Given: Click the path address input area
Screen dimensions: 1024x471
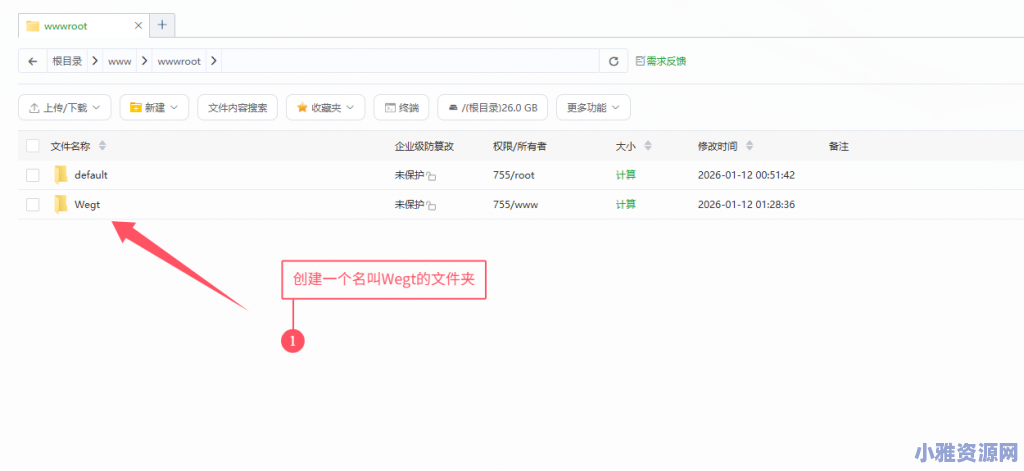Looking at the screenshot, I should point(411,61).
